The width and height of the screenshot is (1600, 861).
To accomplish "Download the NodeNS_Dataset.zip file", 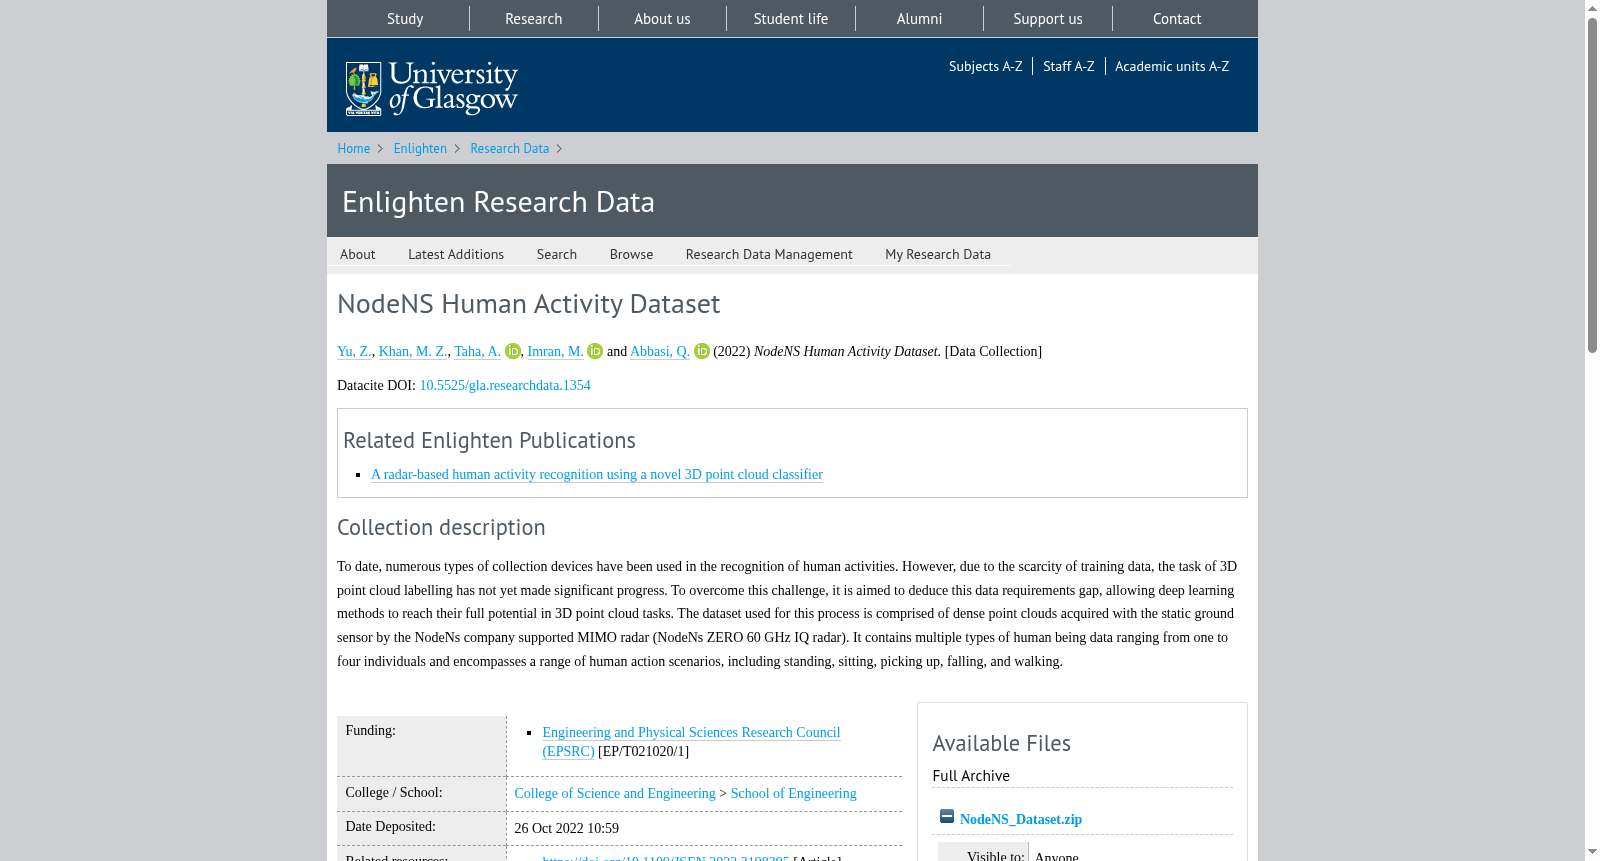I will 1021,819.
